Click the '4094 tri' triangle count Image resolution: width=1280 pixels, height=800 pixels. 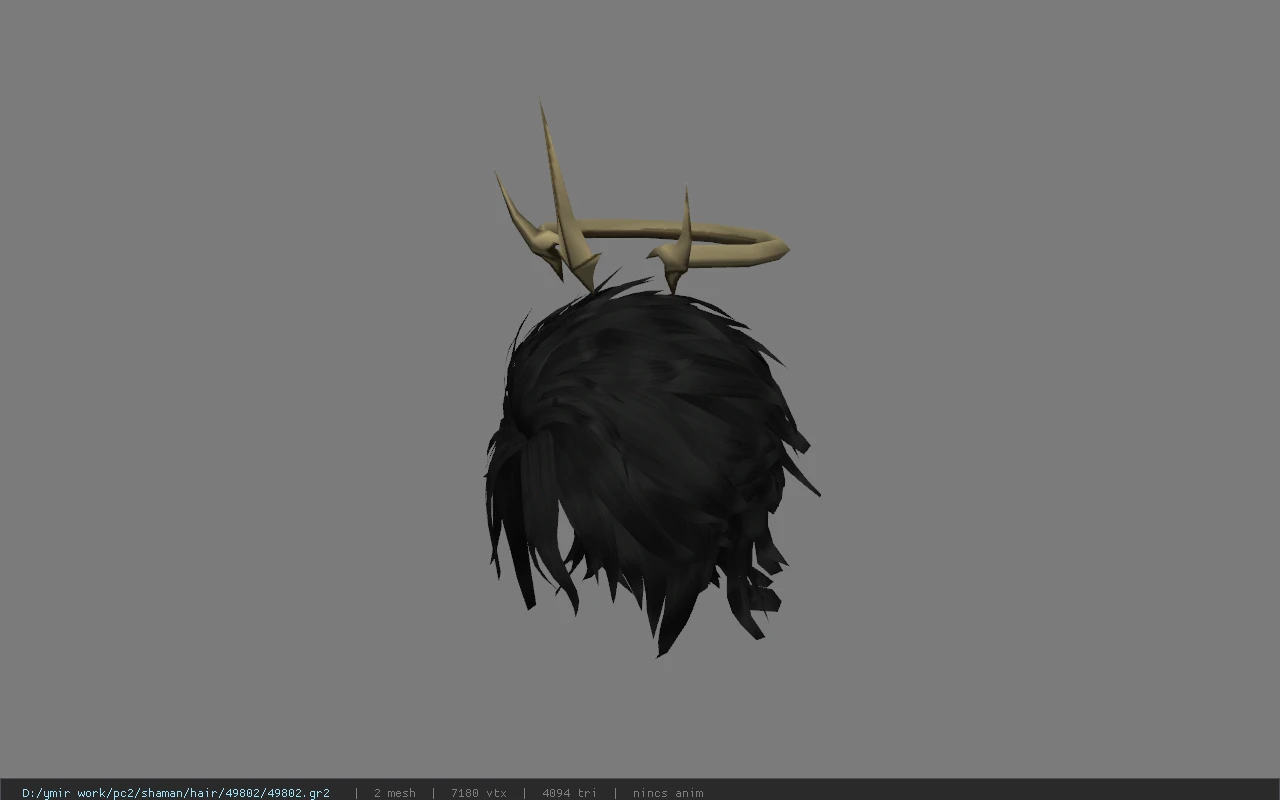[x=569, y=792]
